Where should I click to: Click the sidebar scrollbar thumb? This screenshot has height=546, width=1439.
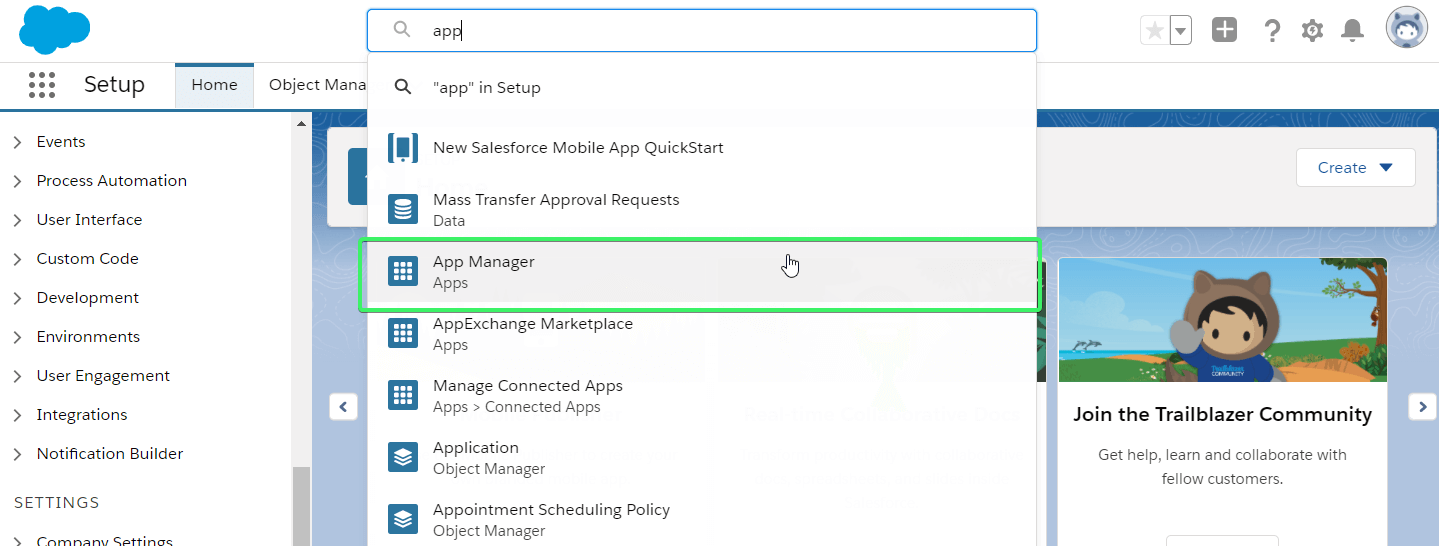[301, 506]
